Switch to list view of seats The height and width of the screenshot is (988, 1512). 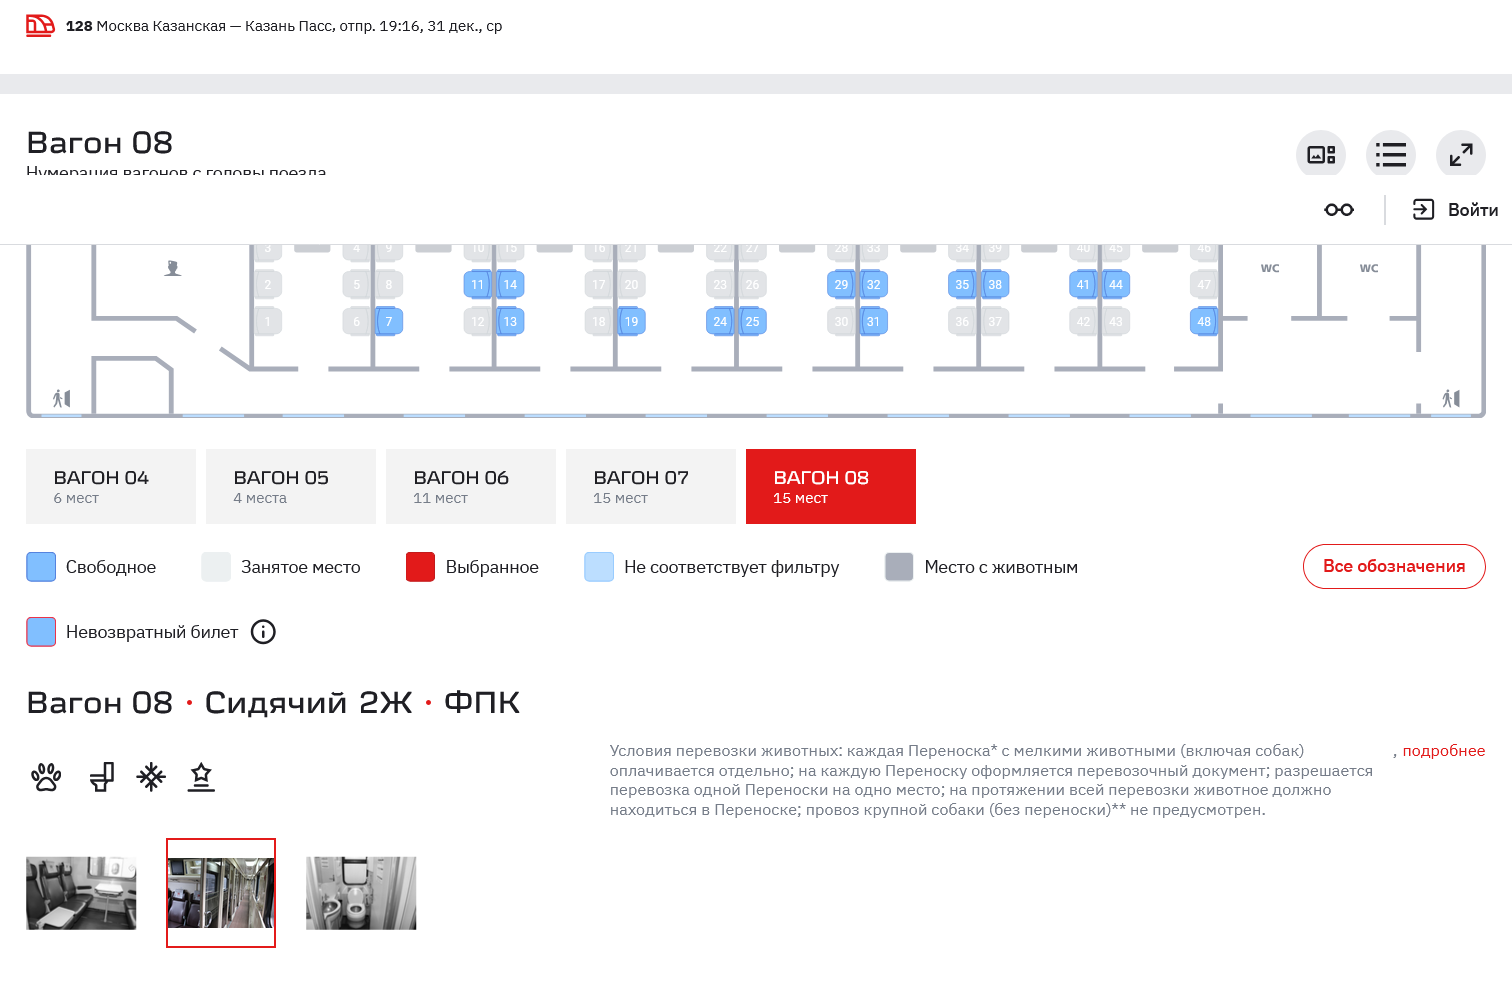click(1390, 155)
